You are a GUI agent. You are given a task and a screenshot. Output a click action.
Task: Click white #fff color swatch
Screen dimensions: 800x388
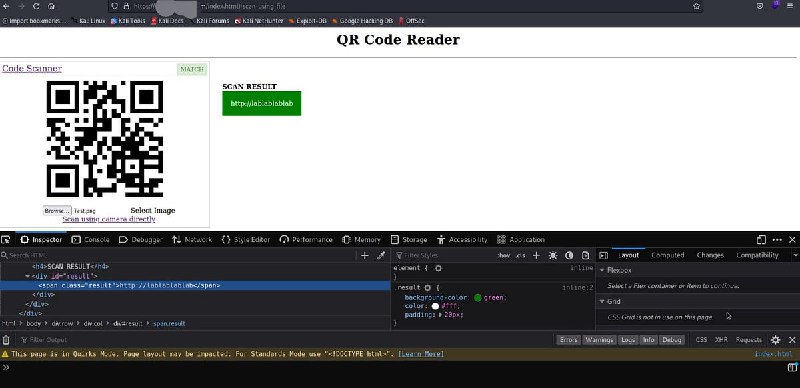click(435, 306)
